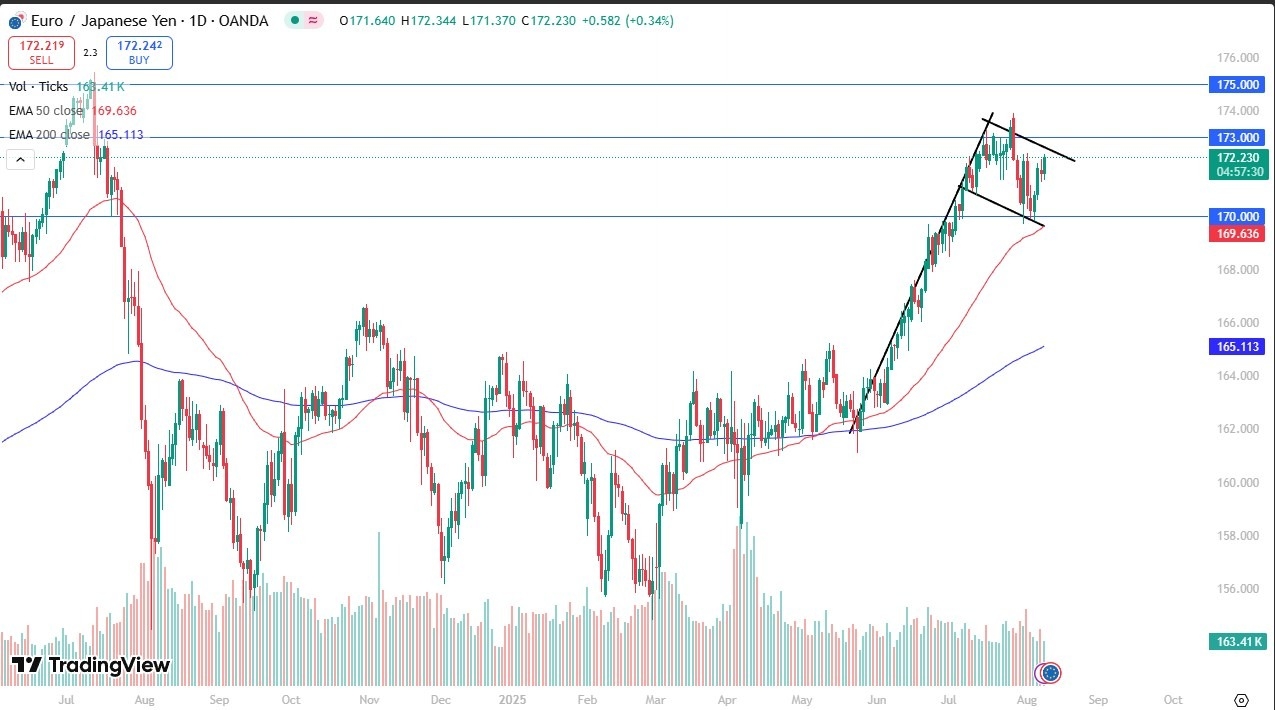Click the red EMA 50 label 169.636
1275x710 pixels.
[1238, 234]
